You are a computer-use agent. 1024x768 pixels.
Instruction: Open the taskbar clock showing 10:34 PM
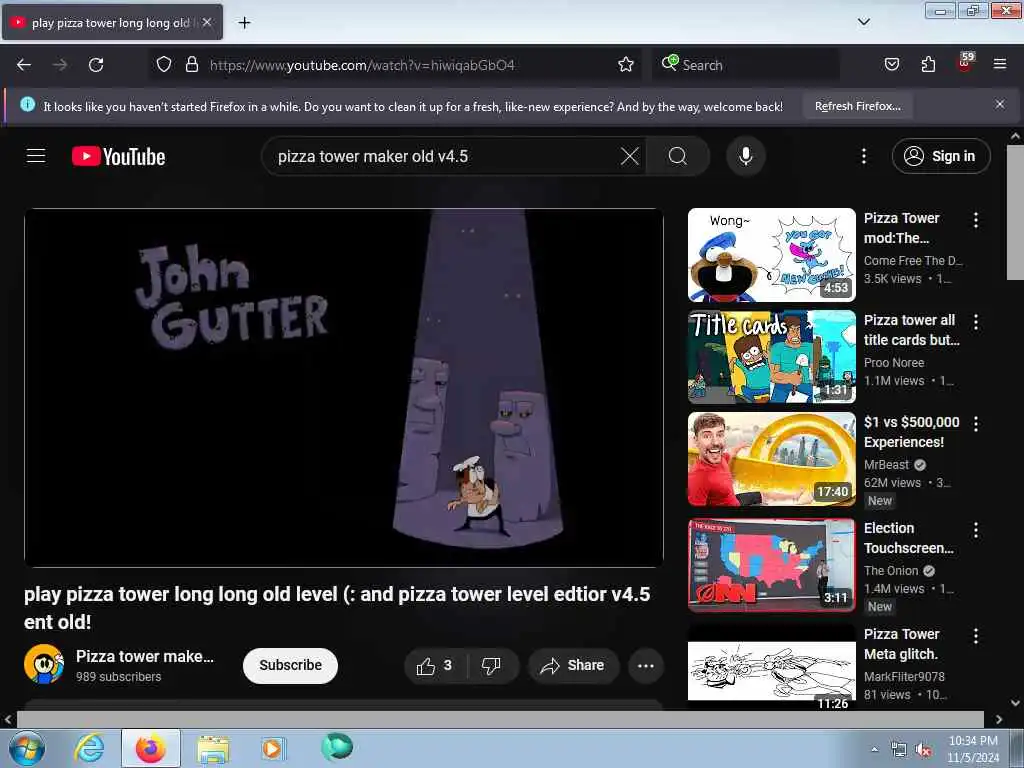pyautogui.click(x=972, y=749)
